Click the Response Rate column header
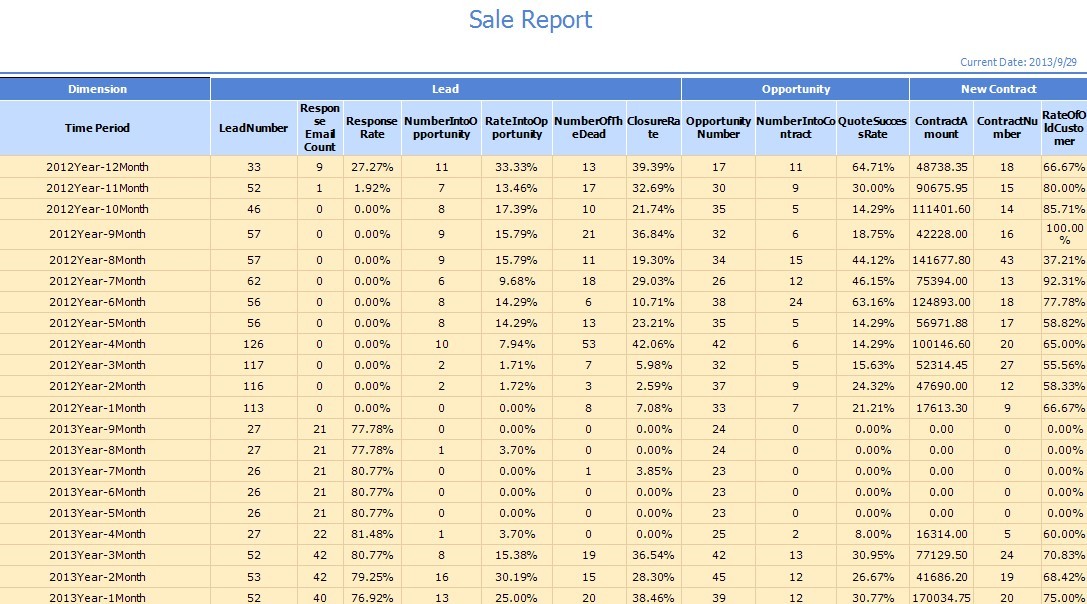 pos(372,128)
